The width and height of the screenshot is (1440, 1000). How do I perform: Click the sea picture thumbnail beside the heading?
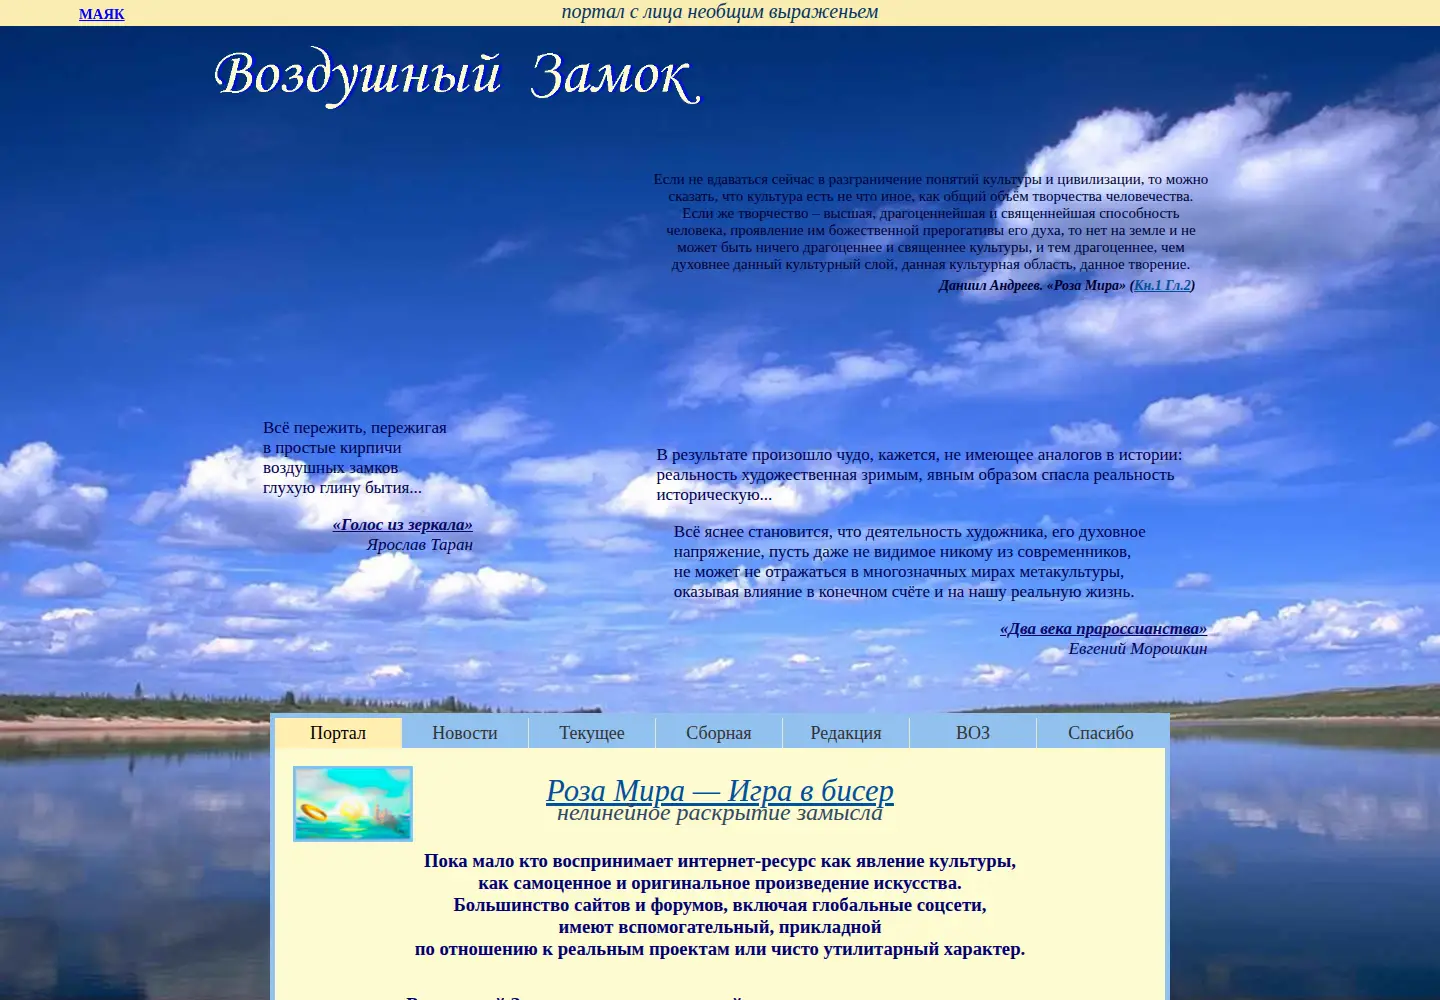tap(353, 804)
